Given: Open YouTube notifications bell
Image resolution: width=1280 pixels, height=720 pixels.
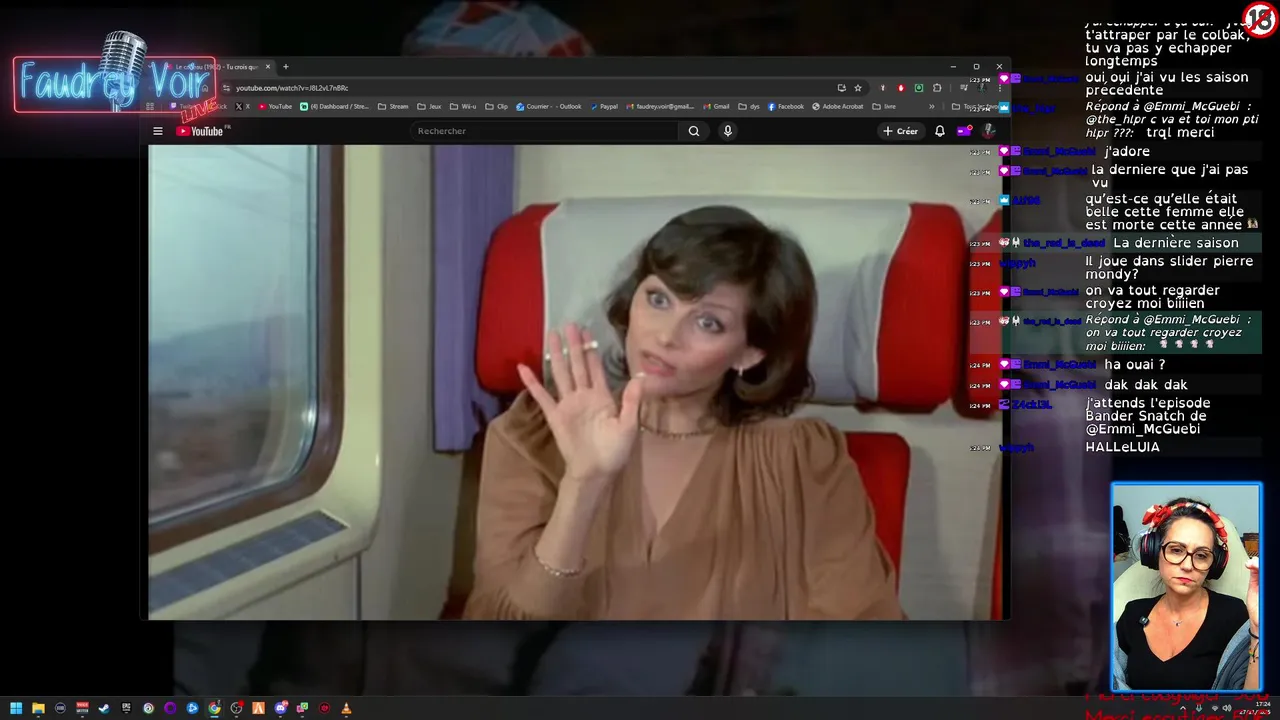Looking at the screenshot, I should [x=940, y=131].
